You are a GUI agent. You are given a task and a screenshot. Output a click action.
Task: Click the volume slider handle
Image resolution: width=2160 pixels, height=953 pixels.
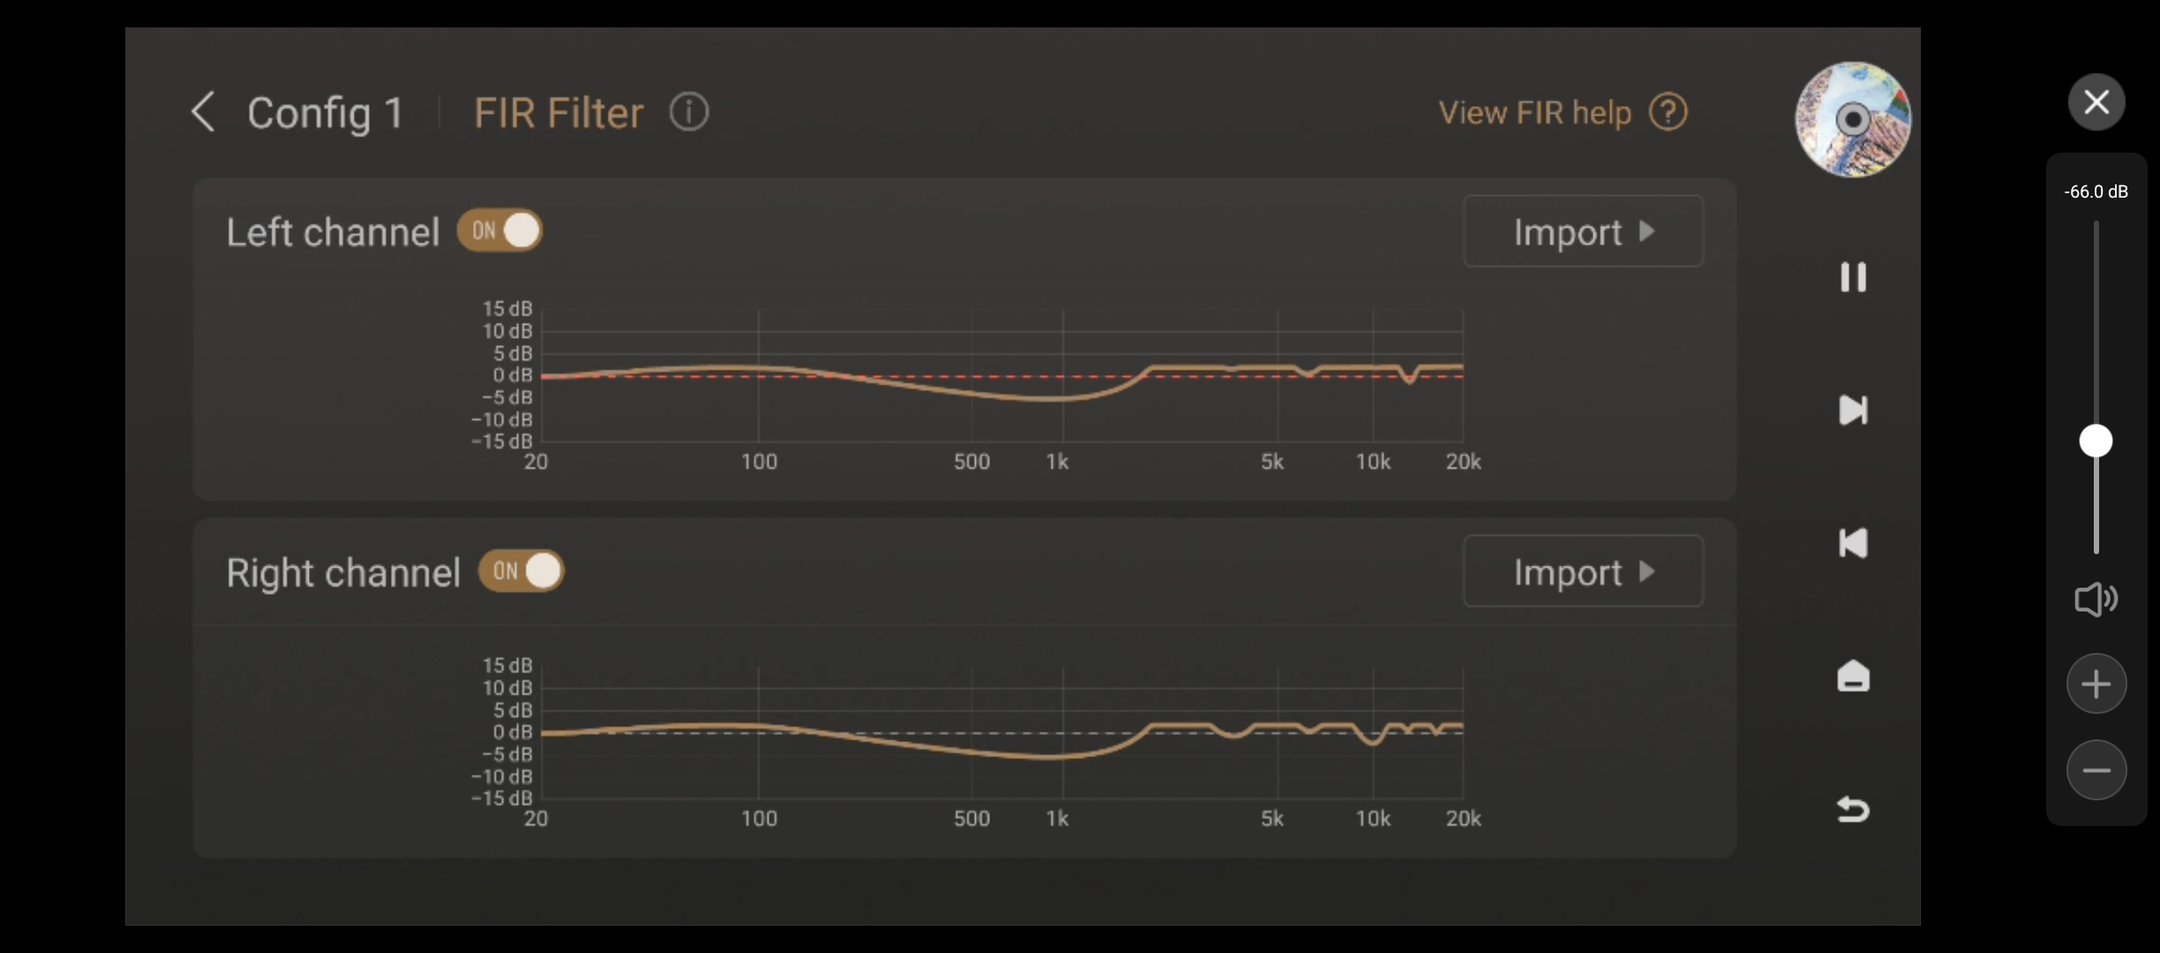pyautogui.click(x=2096, y=441)
